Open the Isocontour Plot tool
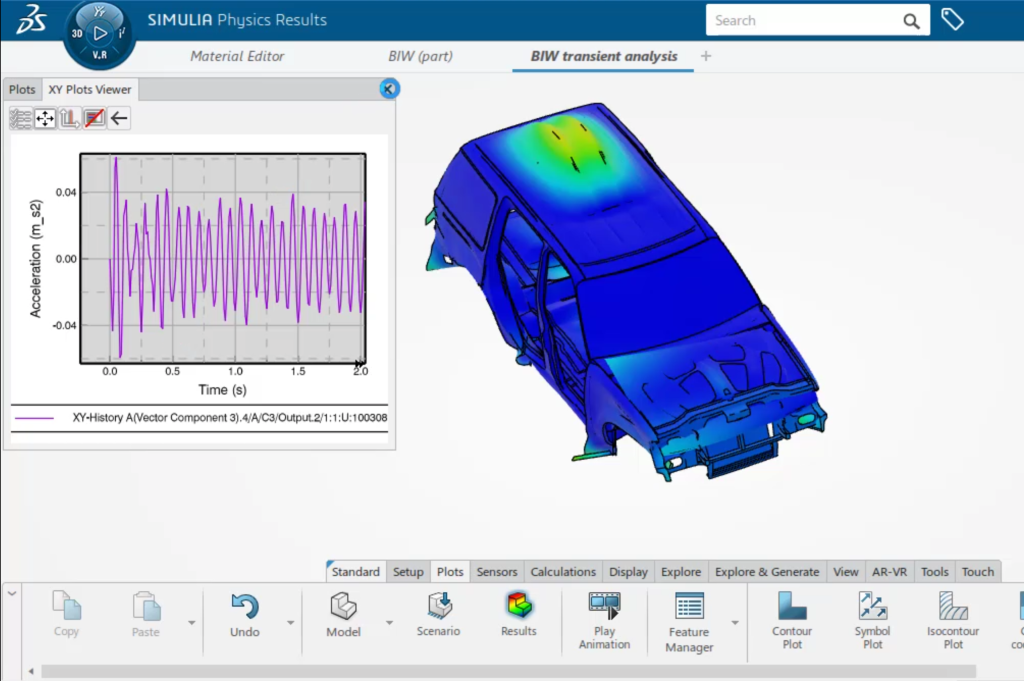The height and width of the screenshot is (681, 1024). [953, 606]
